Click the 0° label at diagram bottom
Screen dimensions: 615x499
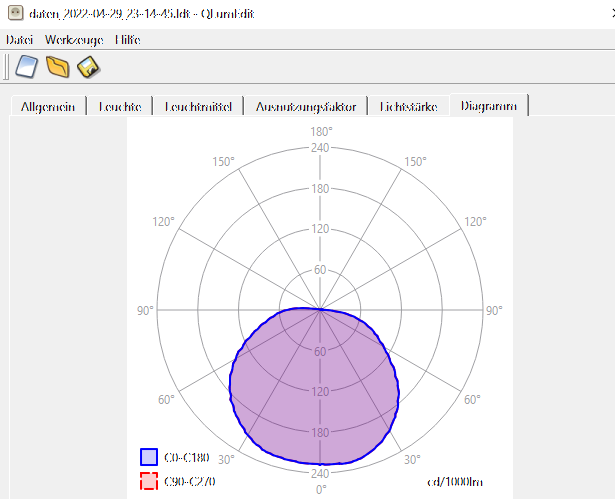point(321,490)
